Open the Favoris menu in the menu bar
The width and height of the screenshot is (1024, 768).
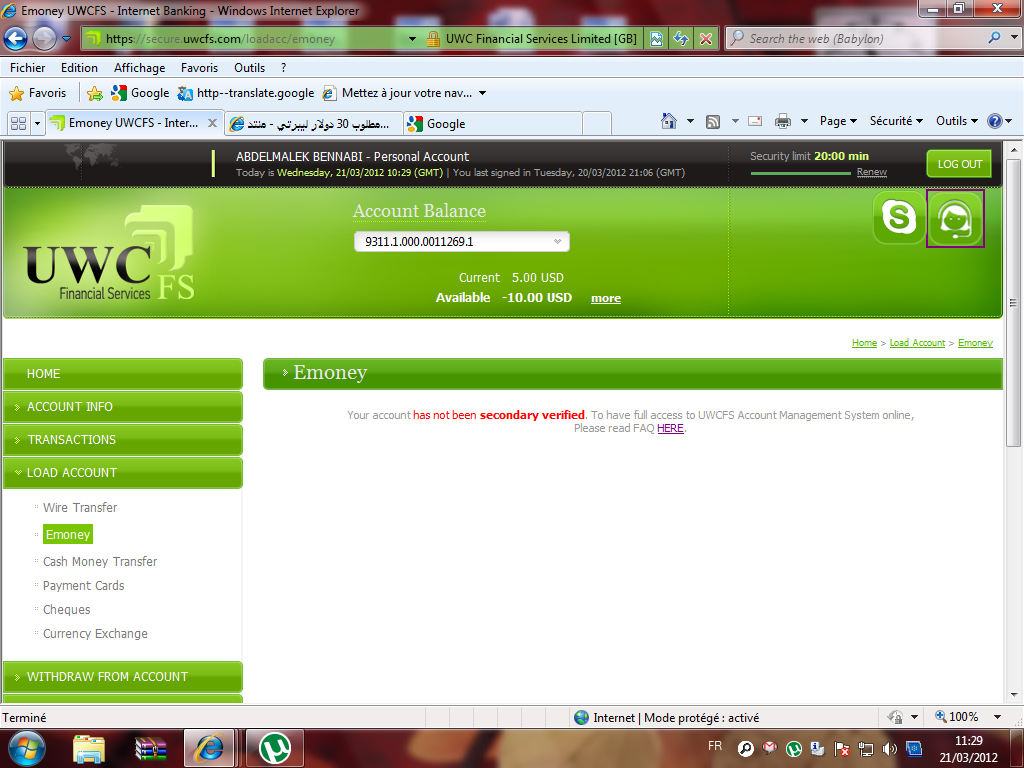pos(199,68)
